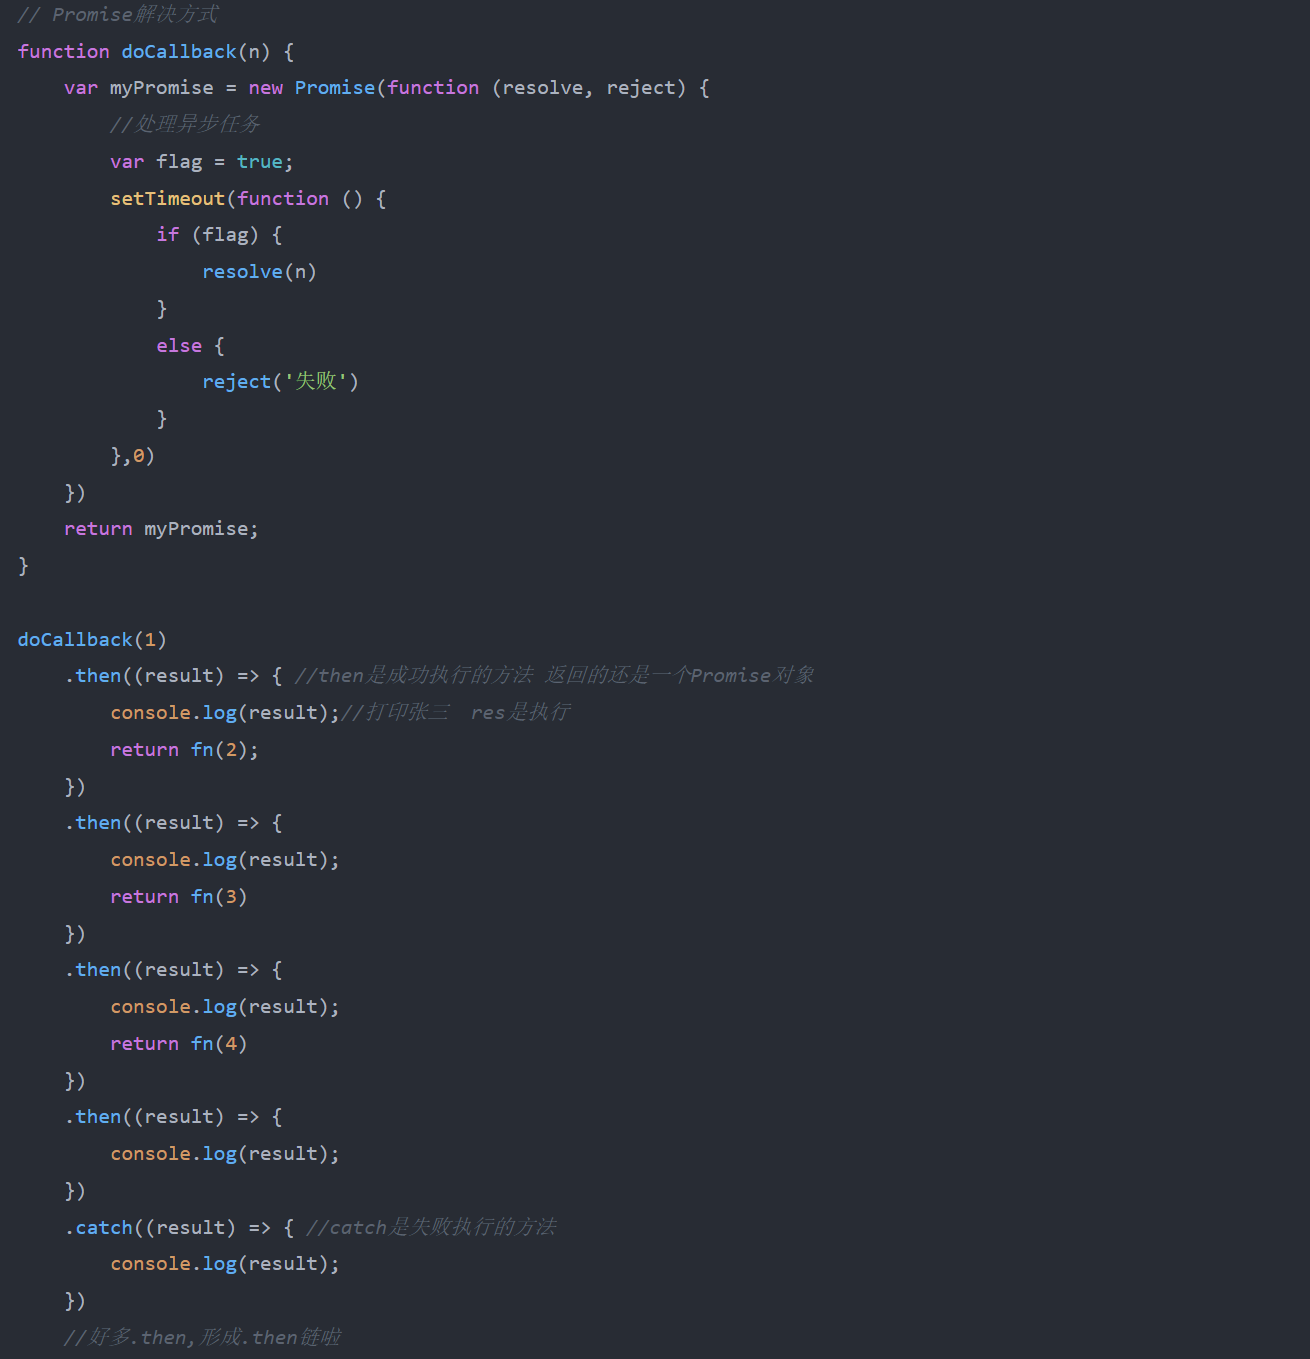Click the setTimeout function call
Screen dimensions: 1310x1359
166,198
